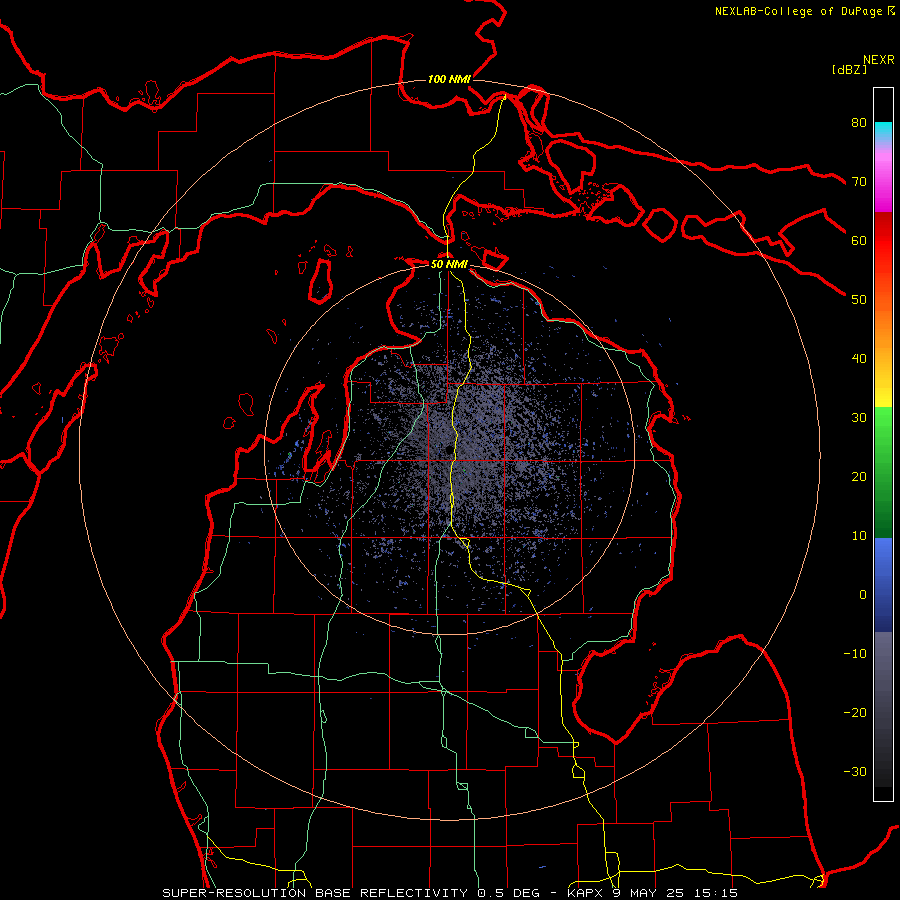Image resolution: width=900 pixels, height=900 pixels.
Task: Click the 0 dBZ scale value
Action: click(863, 595)
